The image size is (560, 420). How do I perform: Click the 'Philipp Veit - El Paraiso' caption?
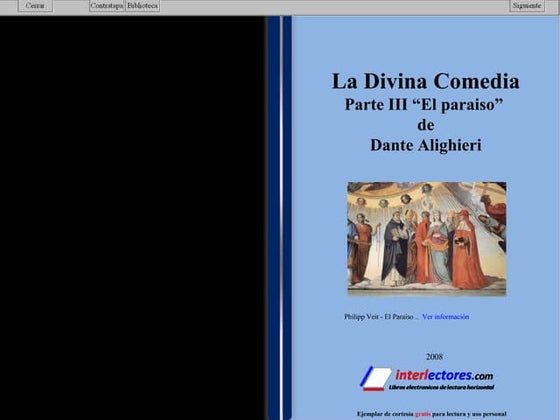point(379,317)
